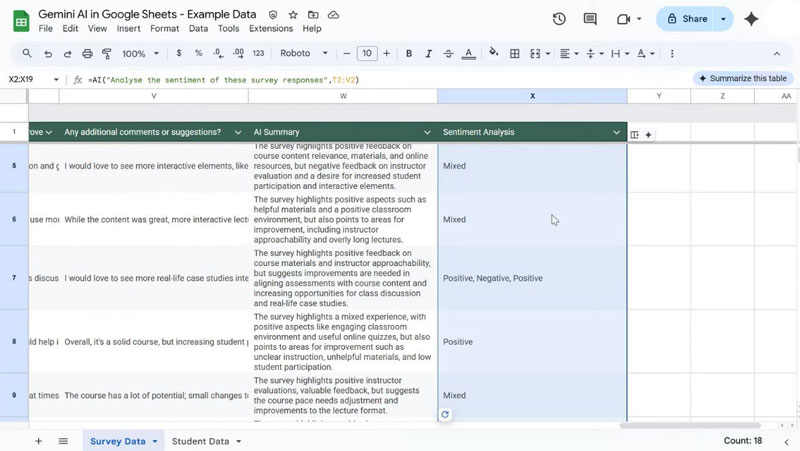Open version history clock icon
The width and height of the screenshot is (800, 451).
click(x=559, y=19)
